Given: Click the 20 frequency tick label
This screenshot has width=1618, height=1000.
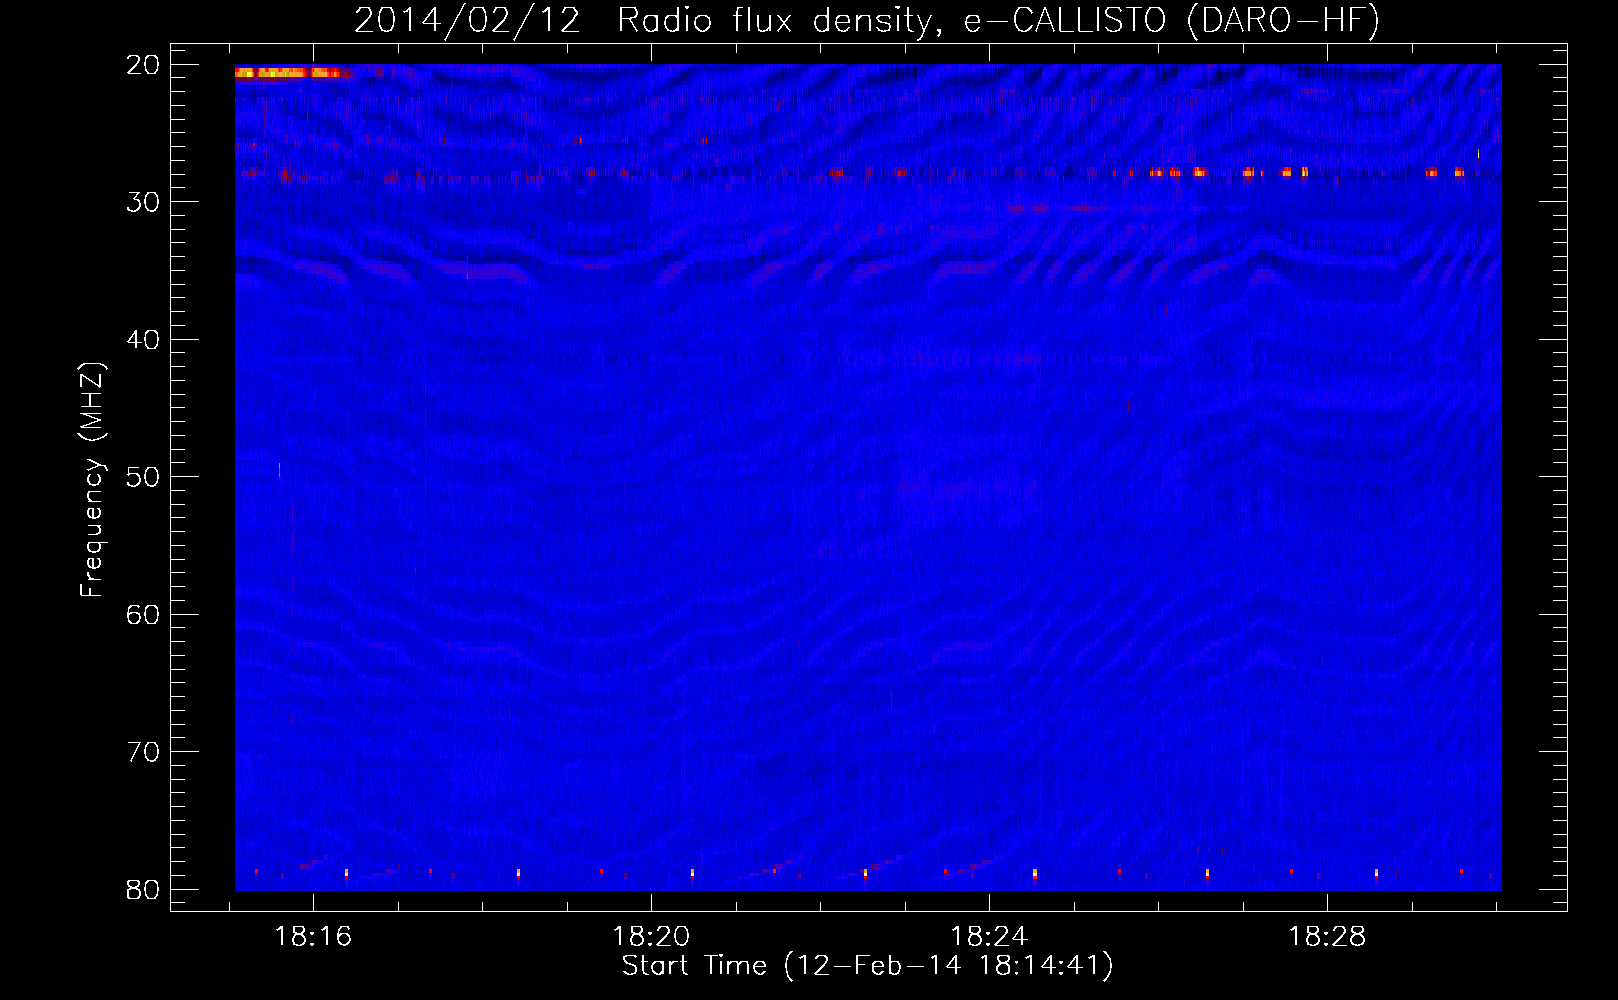Looking at the screenshot, I should coord(143,65).
